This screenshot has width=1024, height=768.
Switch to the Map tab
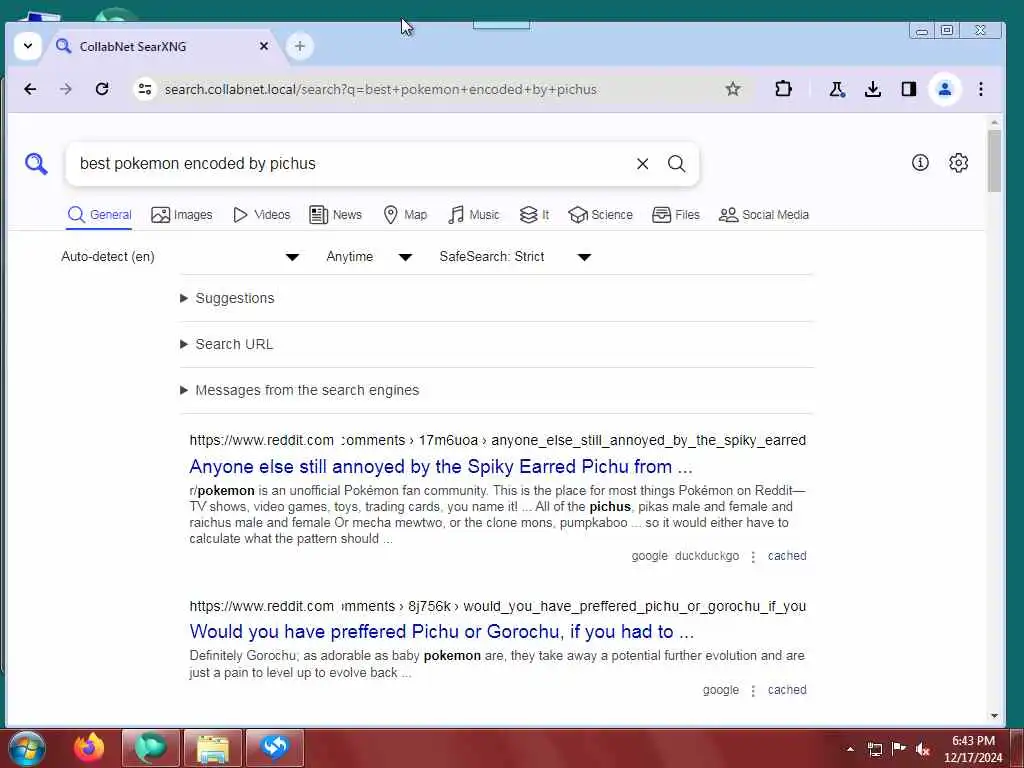[x=405, y=215]
